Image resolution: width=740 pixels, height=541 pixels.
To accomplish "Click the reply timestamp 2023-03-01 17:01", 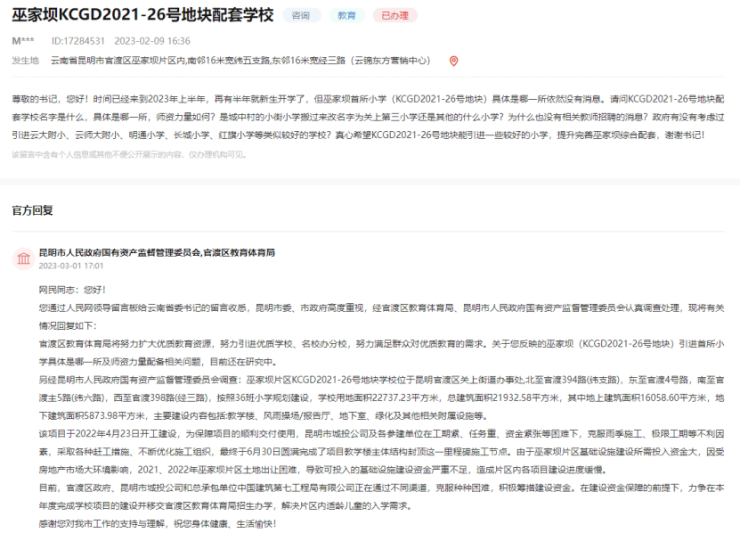I will [x=71, y=267].
